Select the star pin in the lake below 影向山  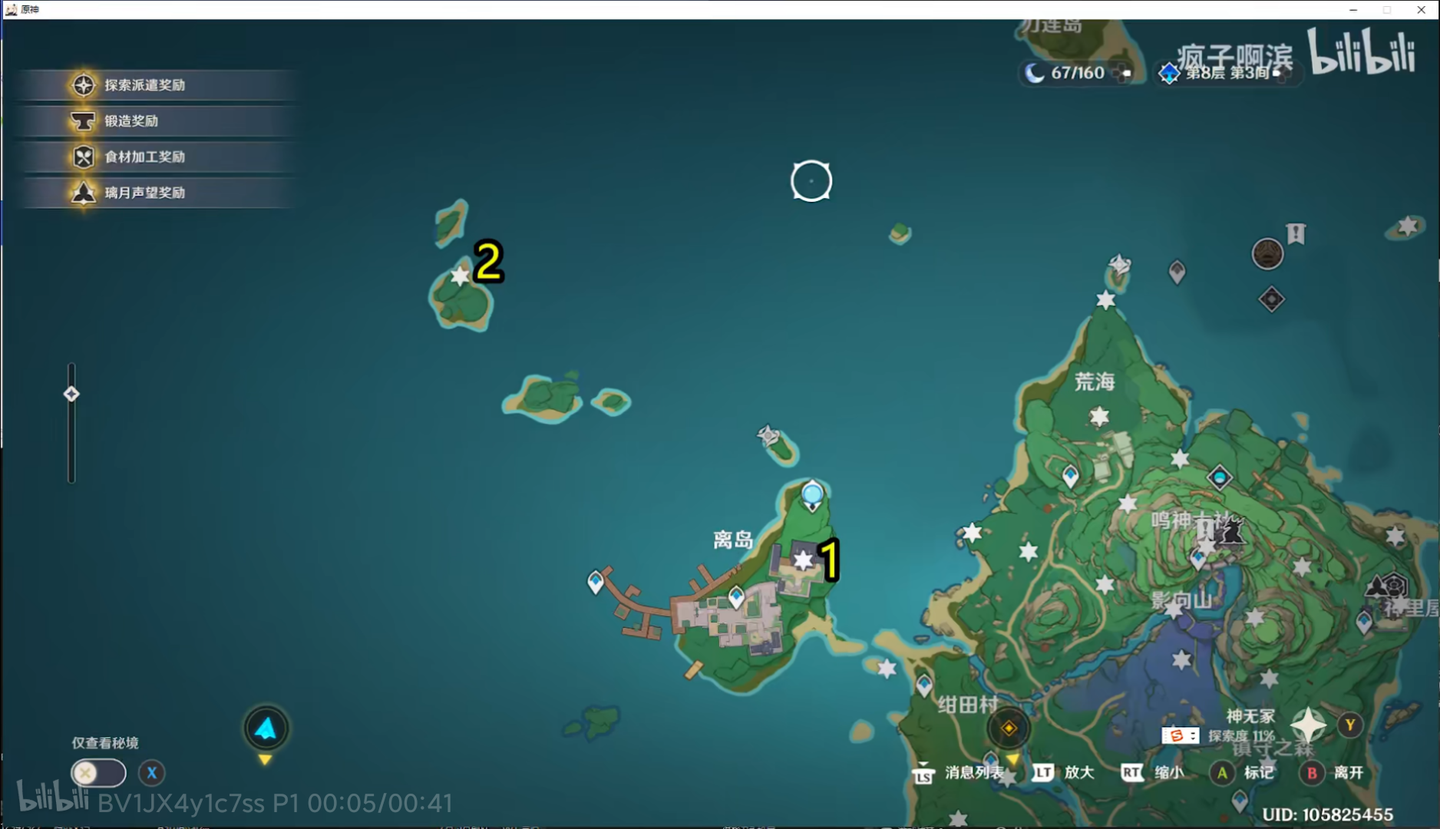pos(1182,660)
